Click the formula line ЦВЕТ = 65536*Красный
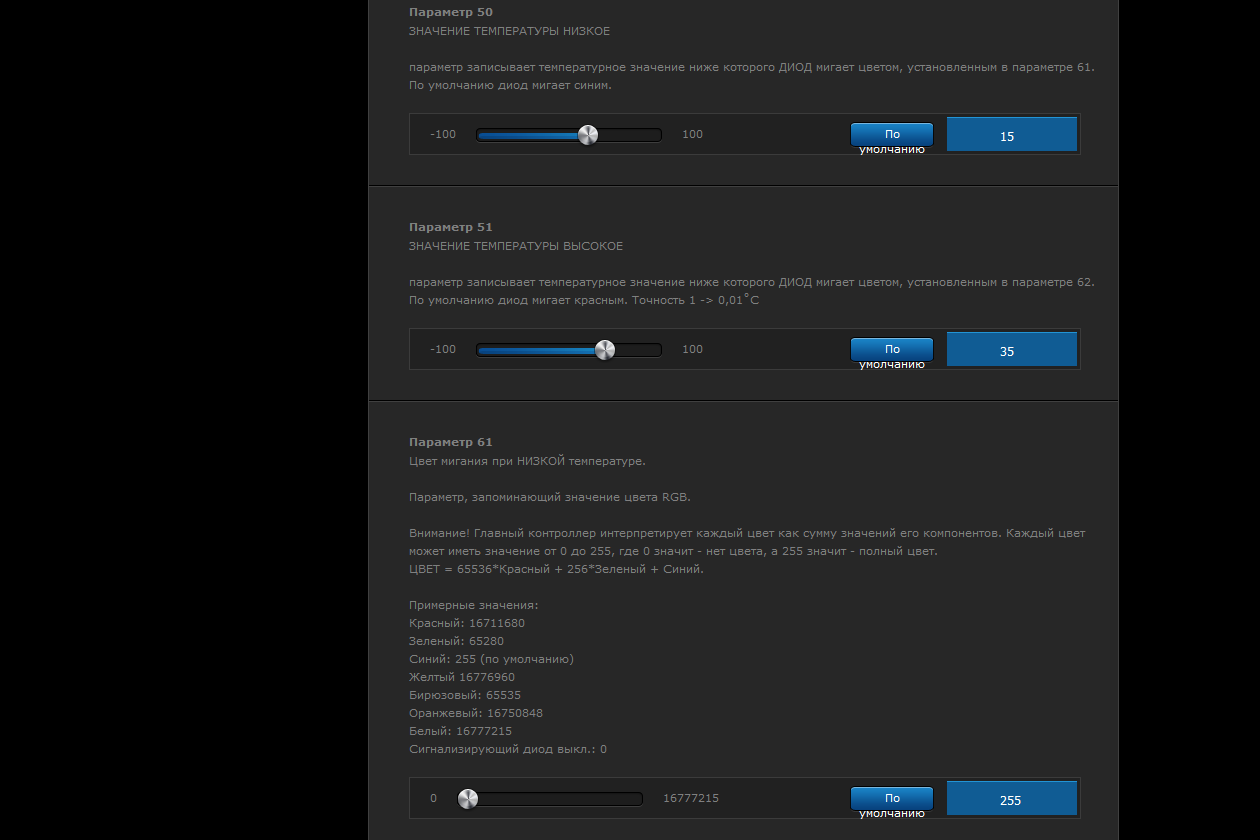Screen dimensions: 1260x840 (556, 569)
